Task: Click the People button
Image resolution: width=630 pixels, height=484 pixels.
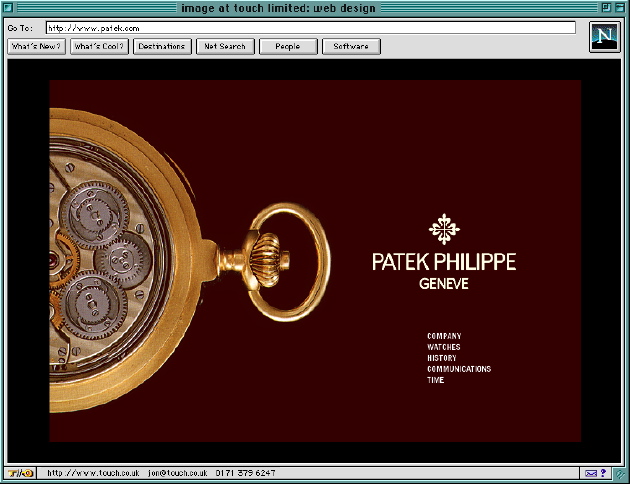Action: point(288,46)
